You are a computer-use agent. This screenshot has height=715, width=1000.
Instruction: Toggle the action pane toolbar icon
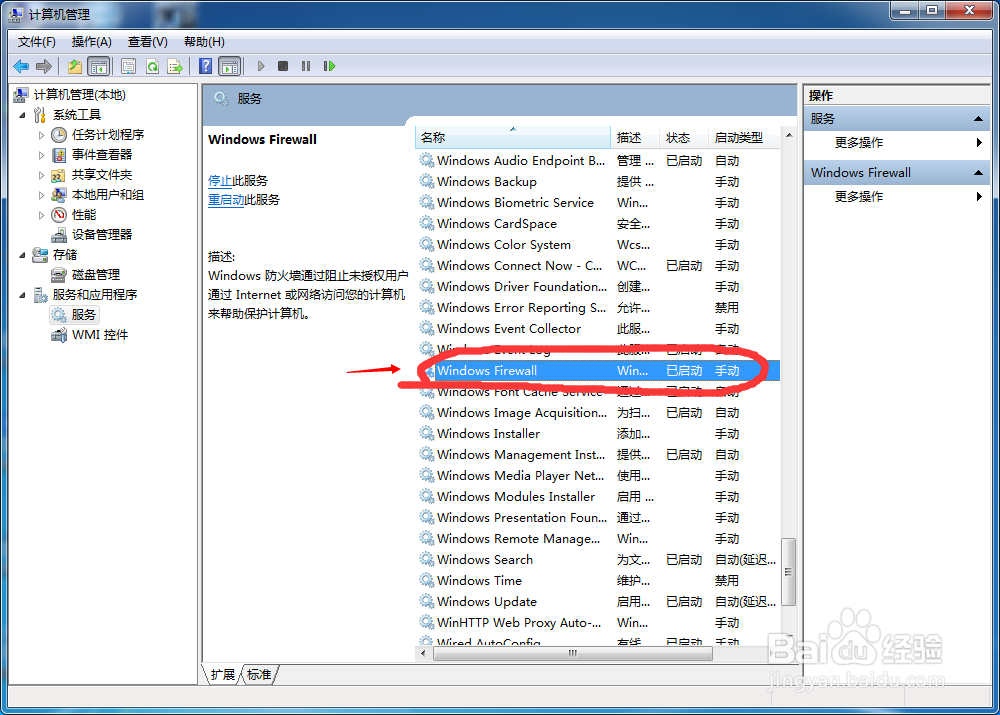tap(230, 66)
